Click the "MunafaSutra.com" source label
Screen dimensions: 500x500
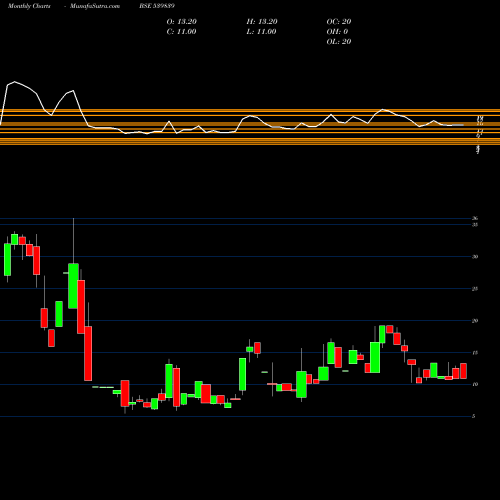[95, 6]
